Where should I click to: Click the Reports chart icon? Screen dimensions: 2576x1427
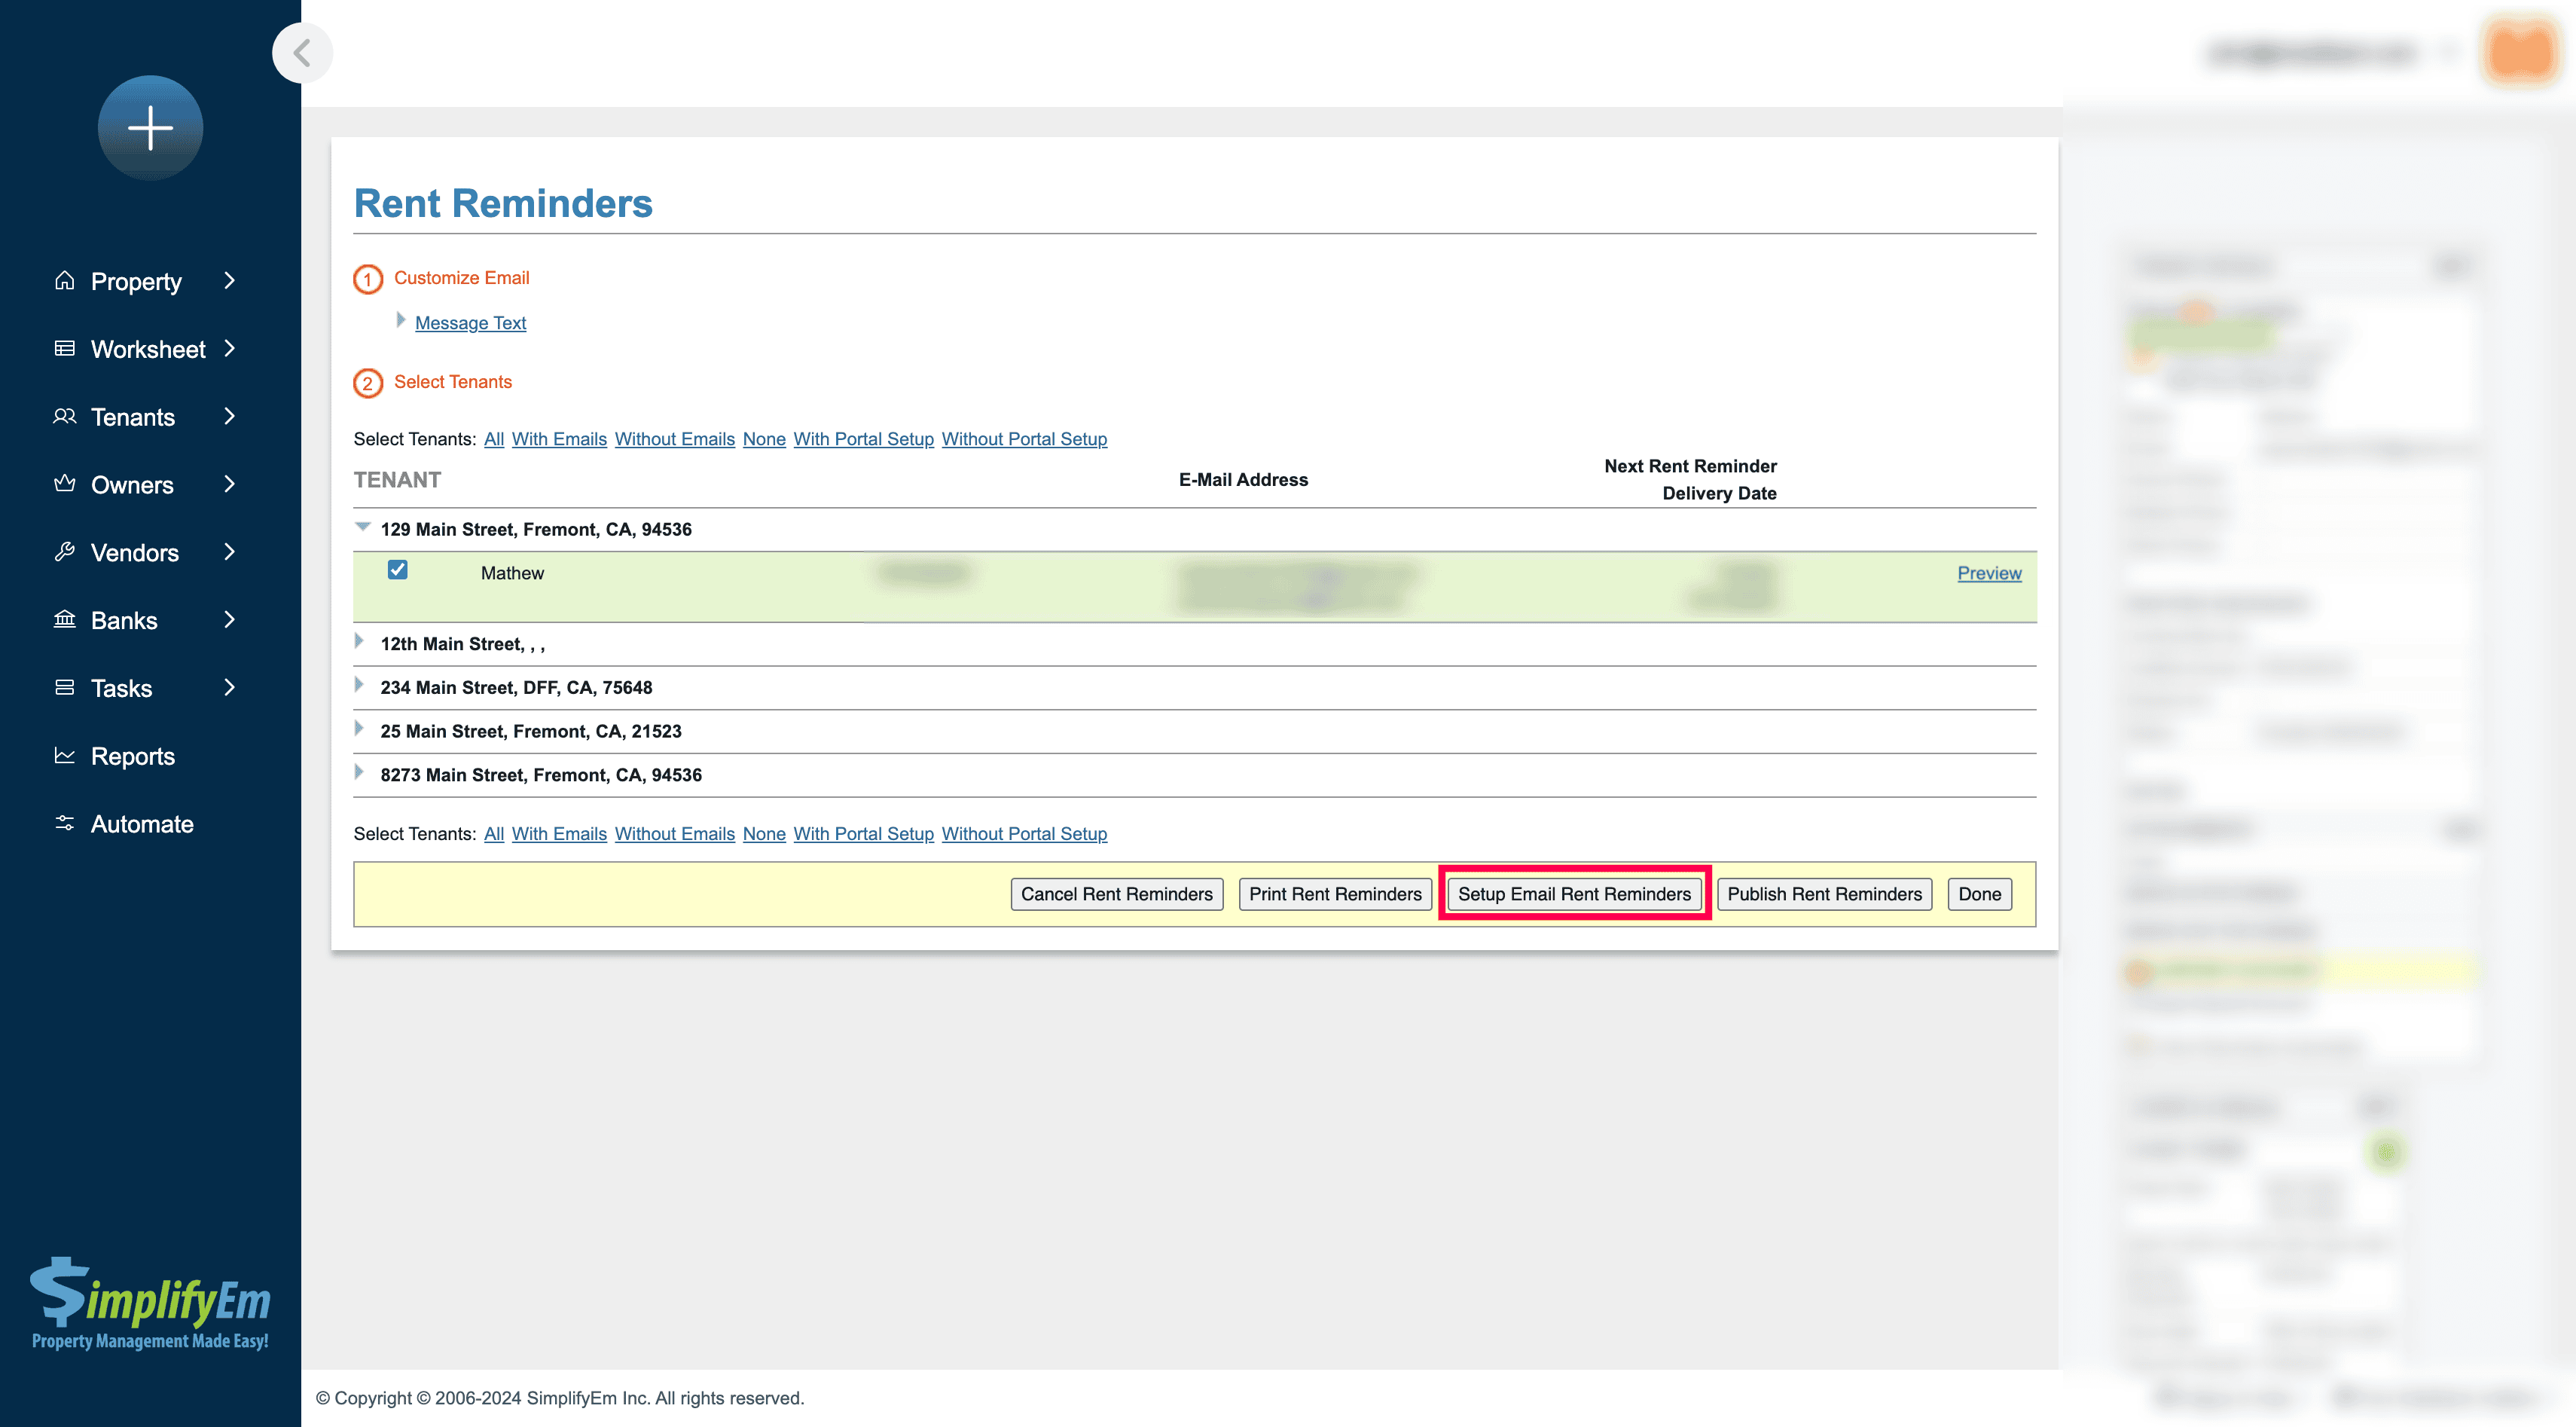coord(65,756)
